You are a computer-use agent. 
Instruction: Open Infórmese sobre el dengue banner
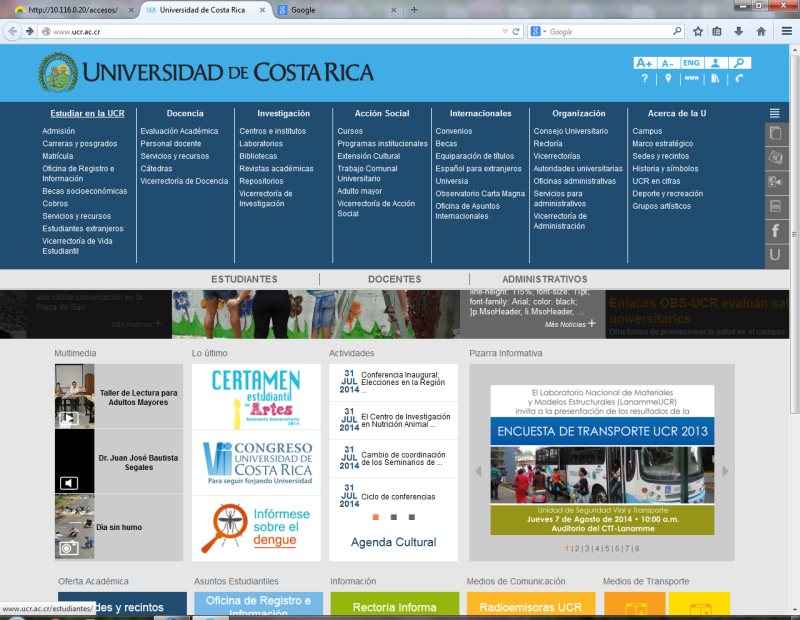256,528
